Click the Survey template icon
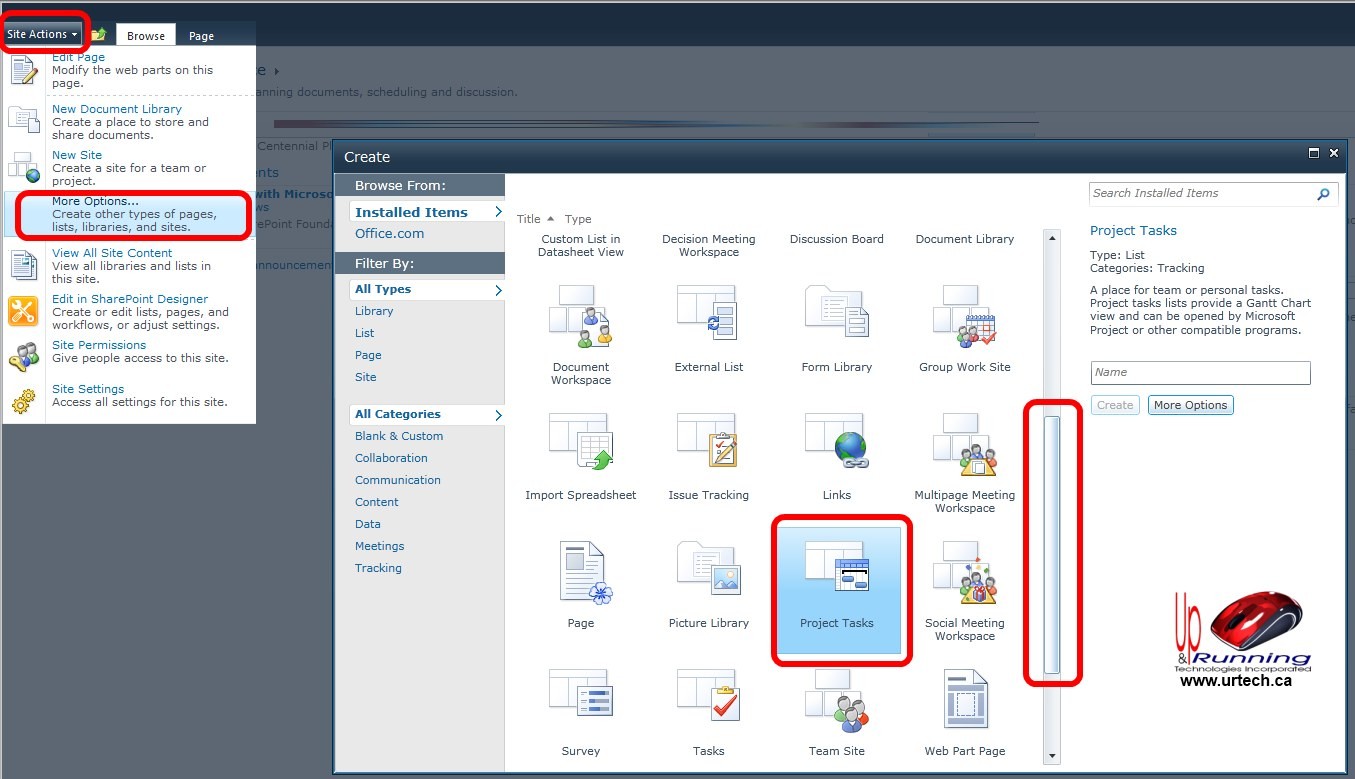The image size is (1355, 779). tap(580, 699)
